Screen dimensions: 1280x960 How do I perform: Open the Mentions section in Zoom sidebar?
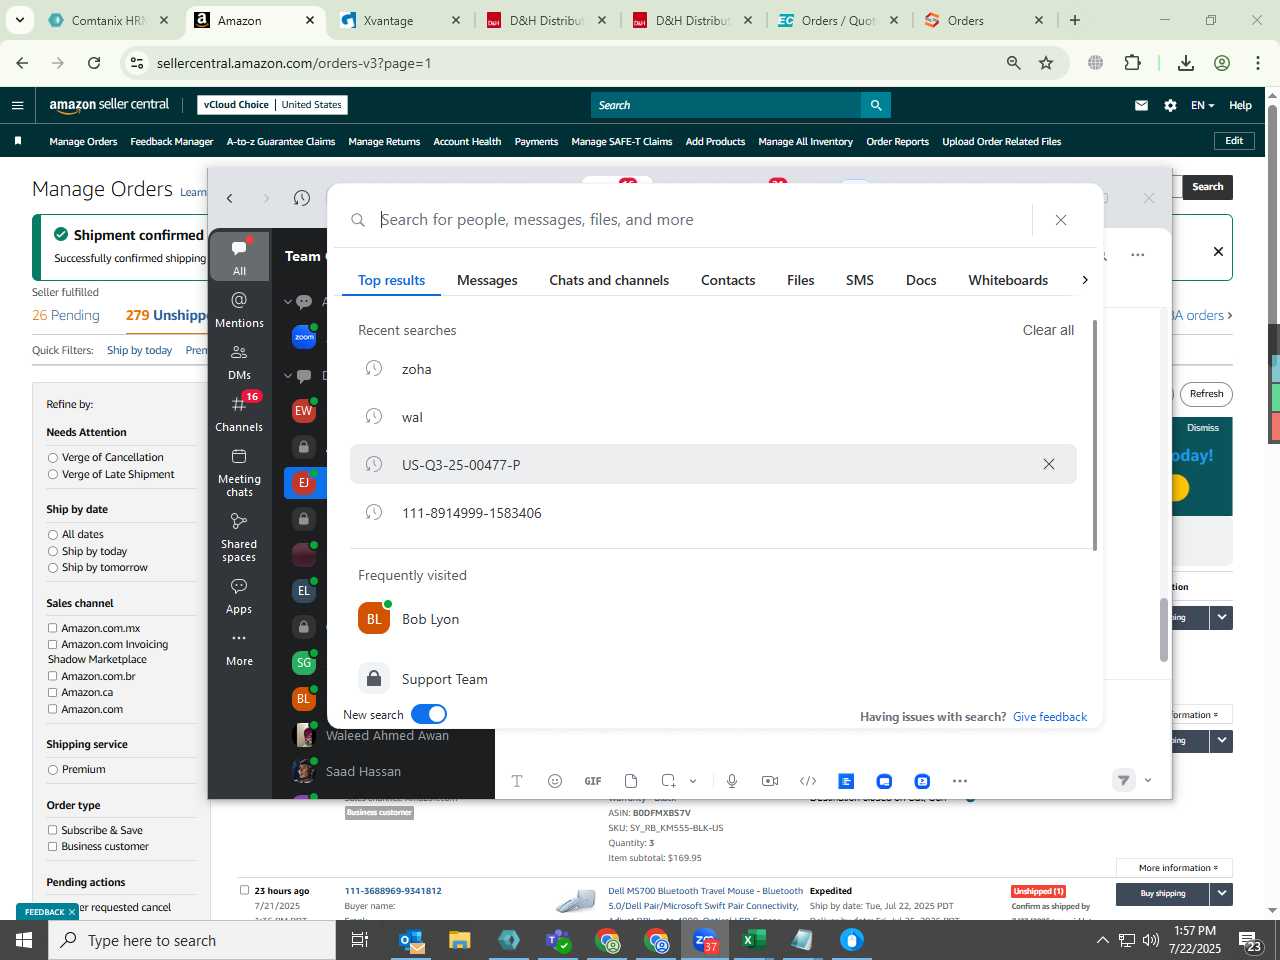pos(239,310)
